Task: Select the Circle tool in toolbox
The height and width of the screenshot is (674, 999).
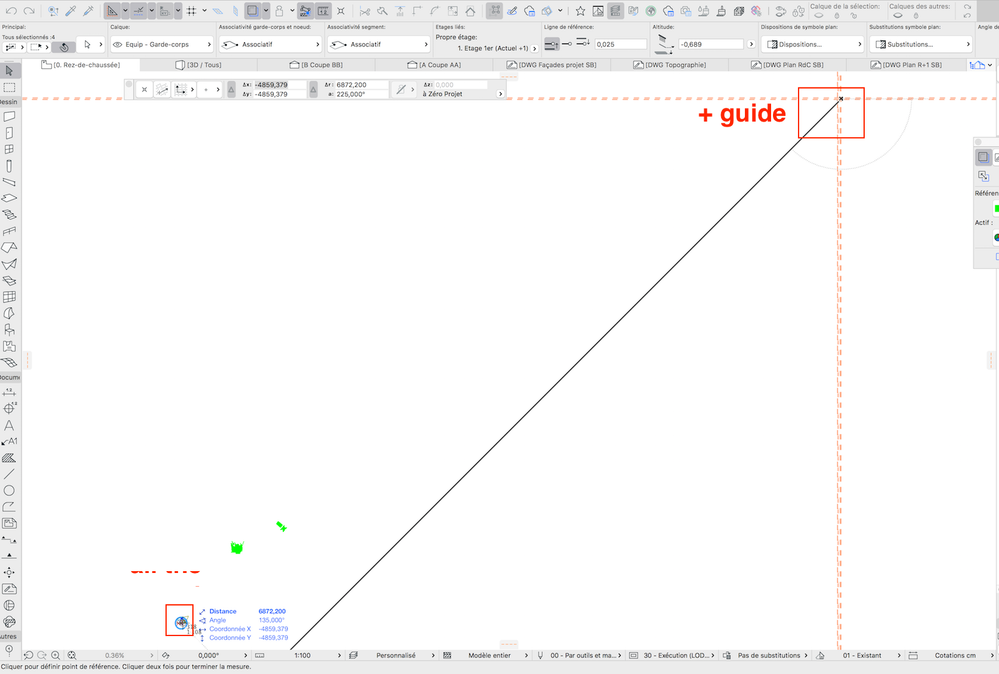Action: [9, 491]
